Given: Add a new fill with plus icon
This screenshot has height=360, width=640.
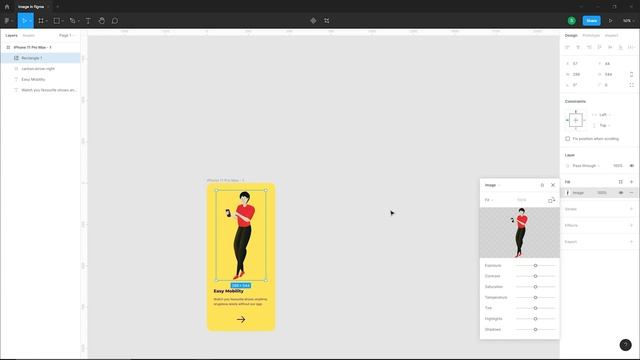Looking at the screenshot, I should [631, 182].
